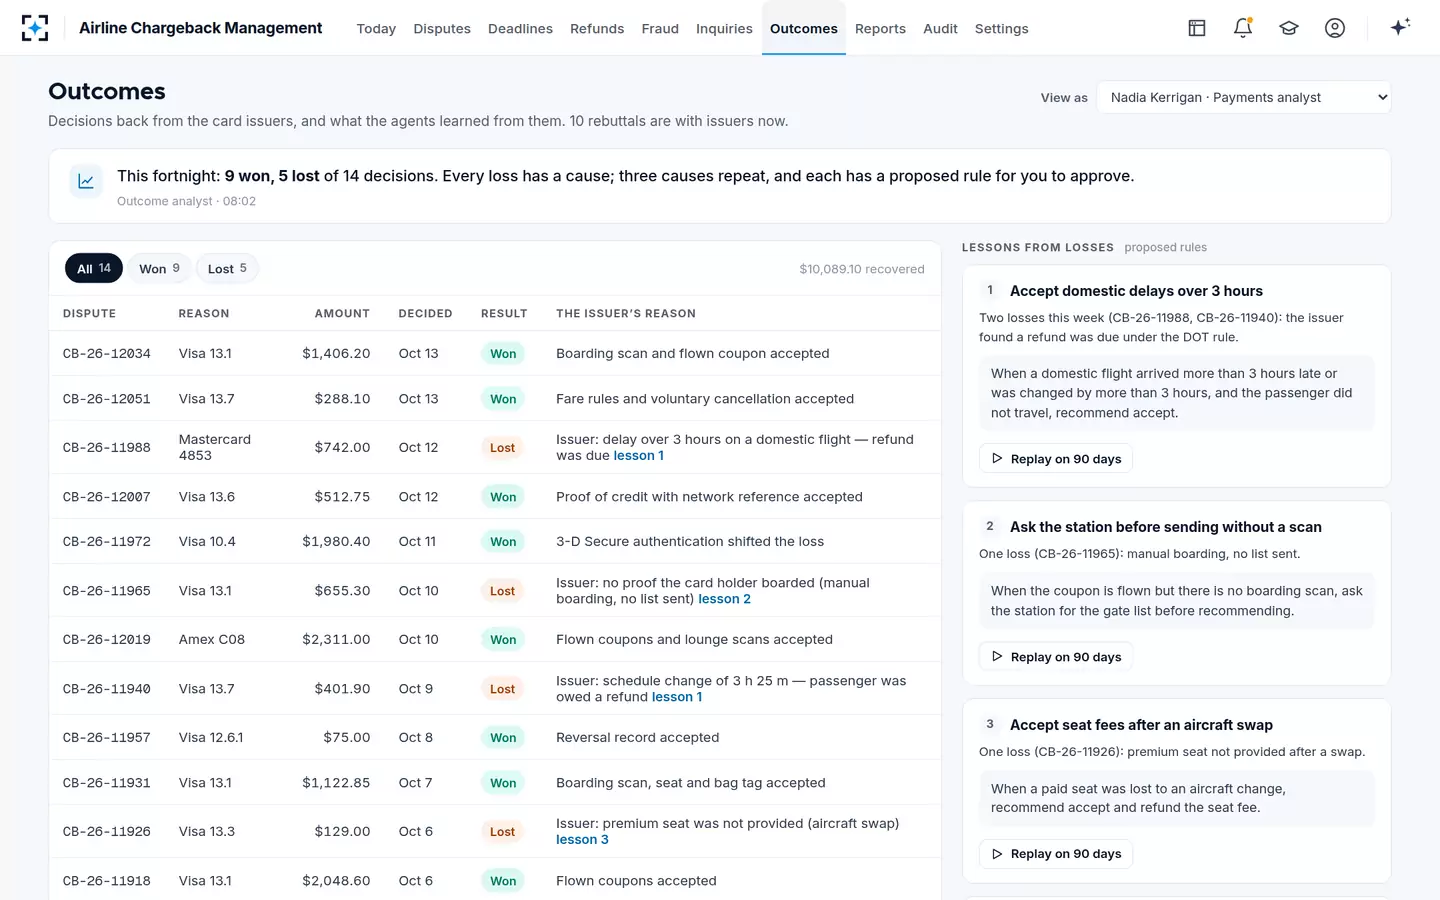The image size is (1440, 900).
Task: Open the layout panel icon in header
Action: pyautogui.click(x=1197, y=28)
